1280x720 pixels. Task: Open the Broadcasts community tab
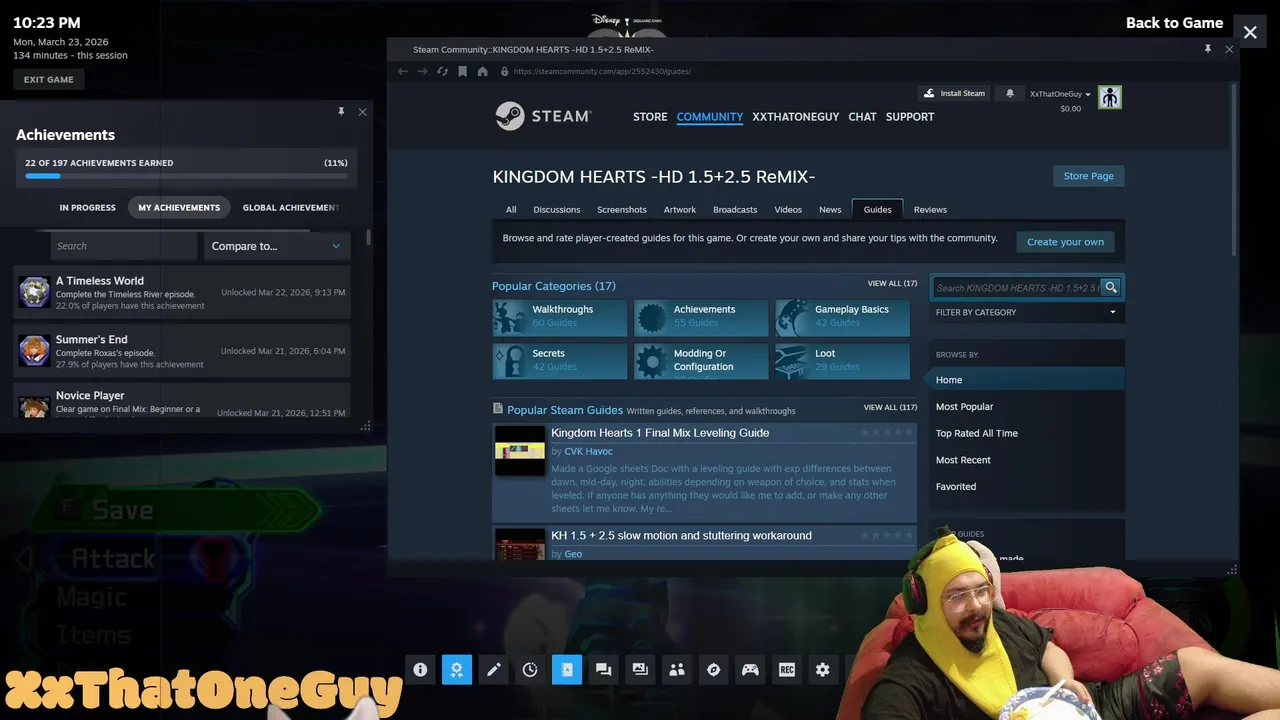point(735,210)
